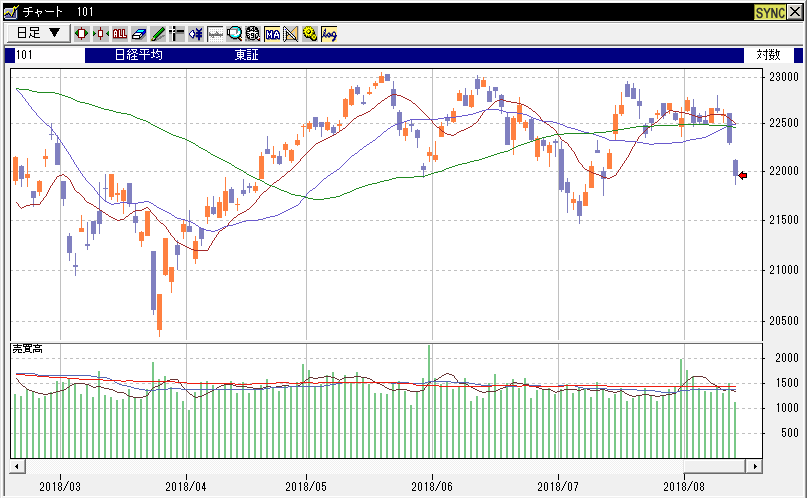Click the yellow gears settings icon
The height and width of the screenshot is (498, 807).
tap(310, 33)
